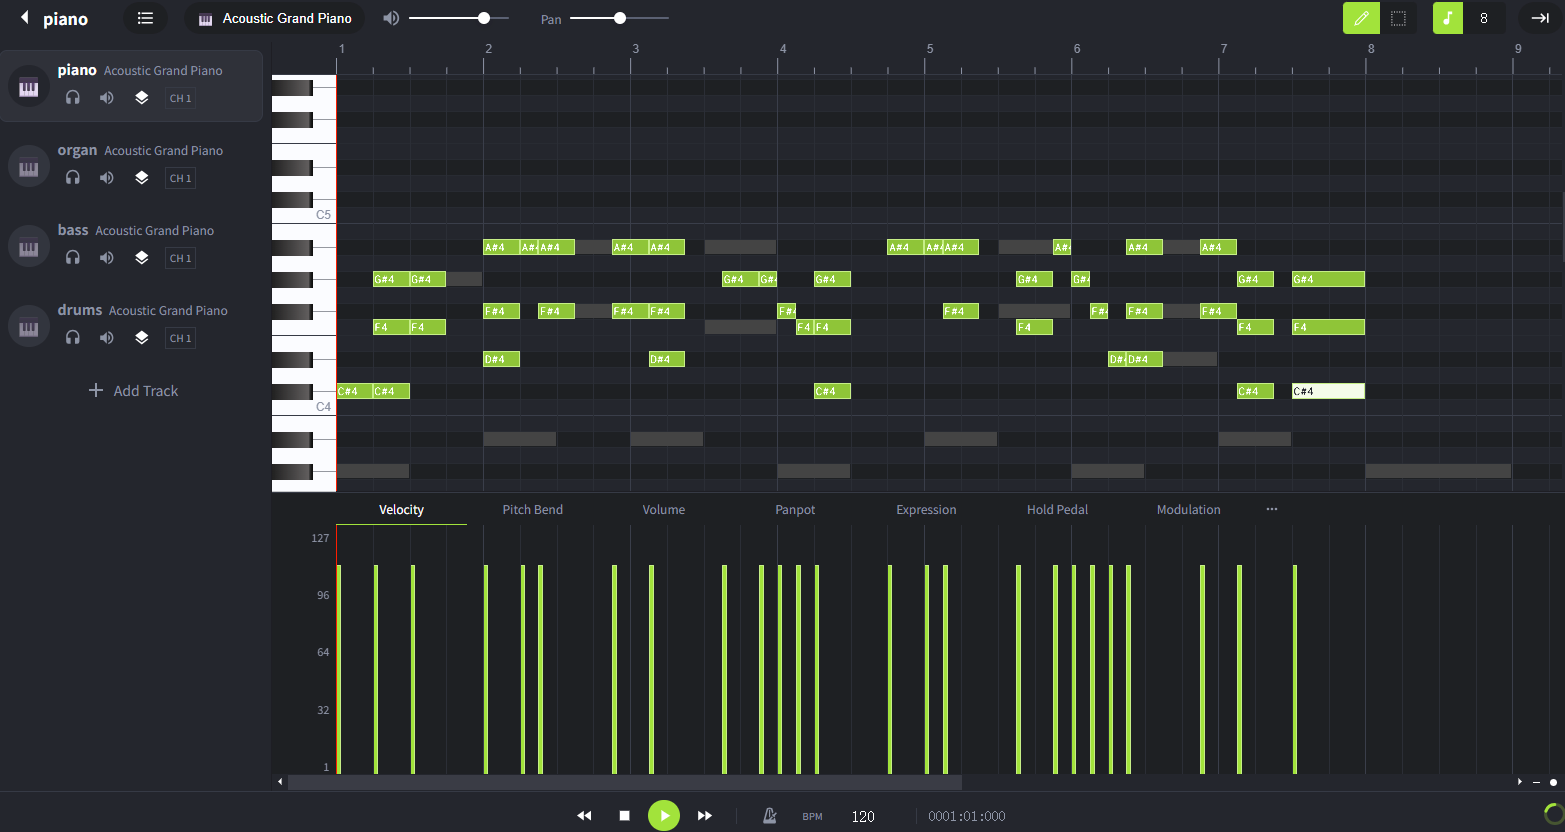This screenshot has height=832, width=1565.
Task: Change channel CH 1 of drums track
Action: (180, 338)
